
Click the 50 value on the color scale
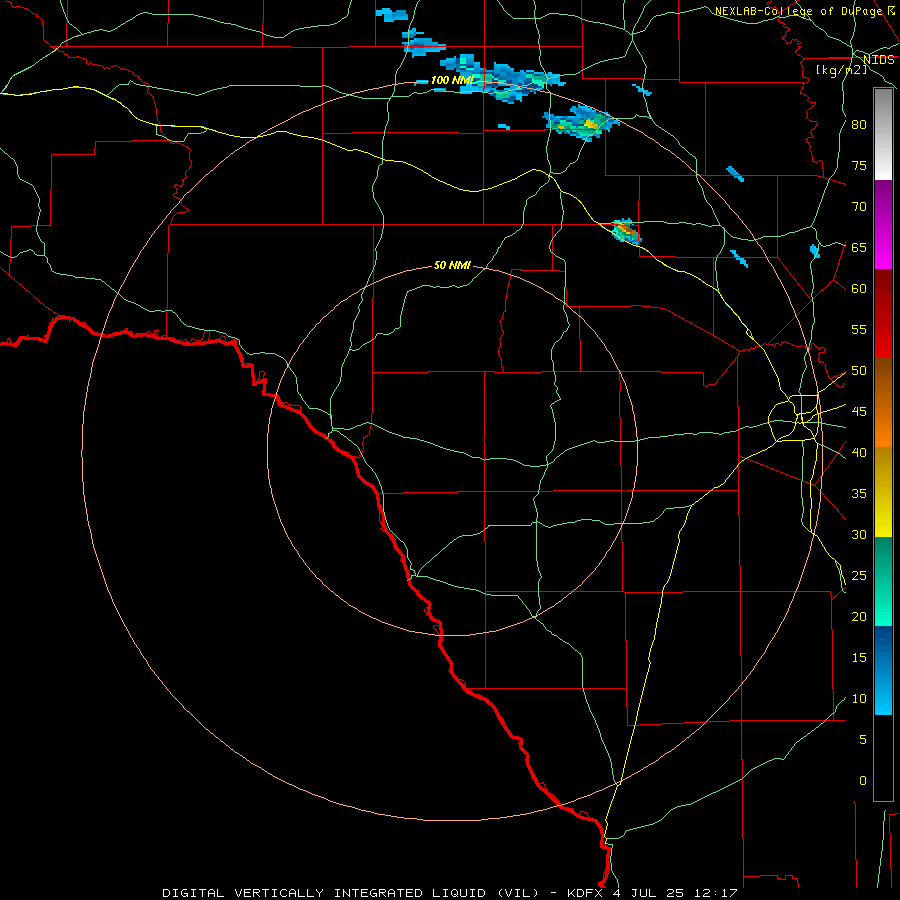859,371
